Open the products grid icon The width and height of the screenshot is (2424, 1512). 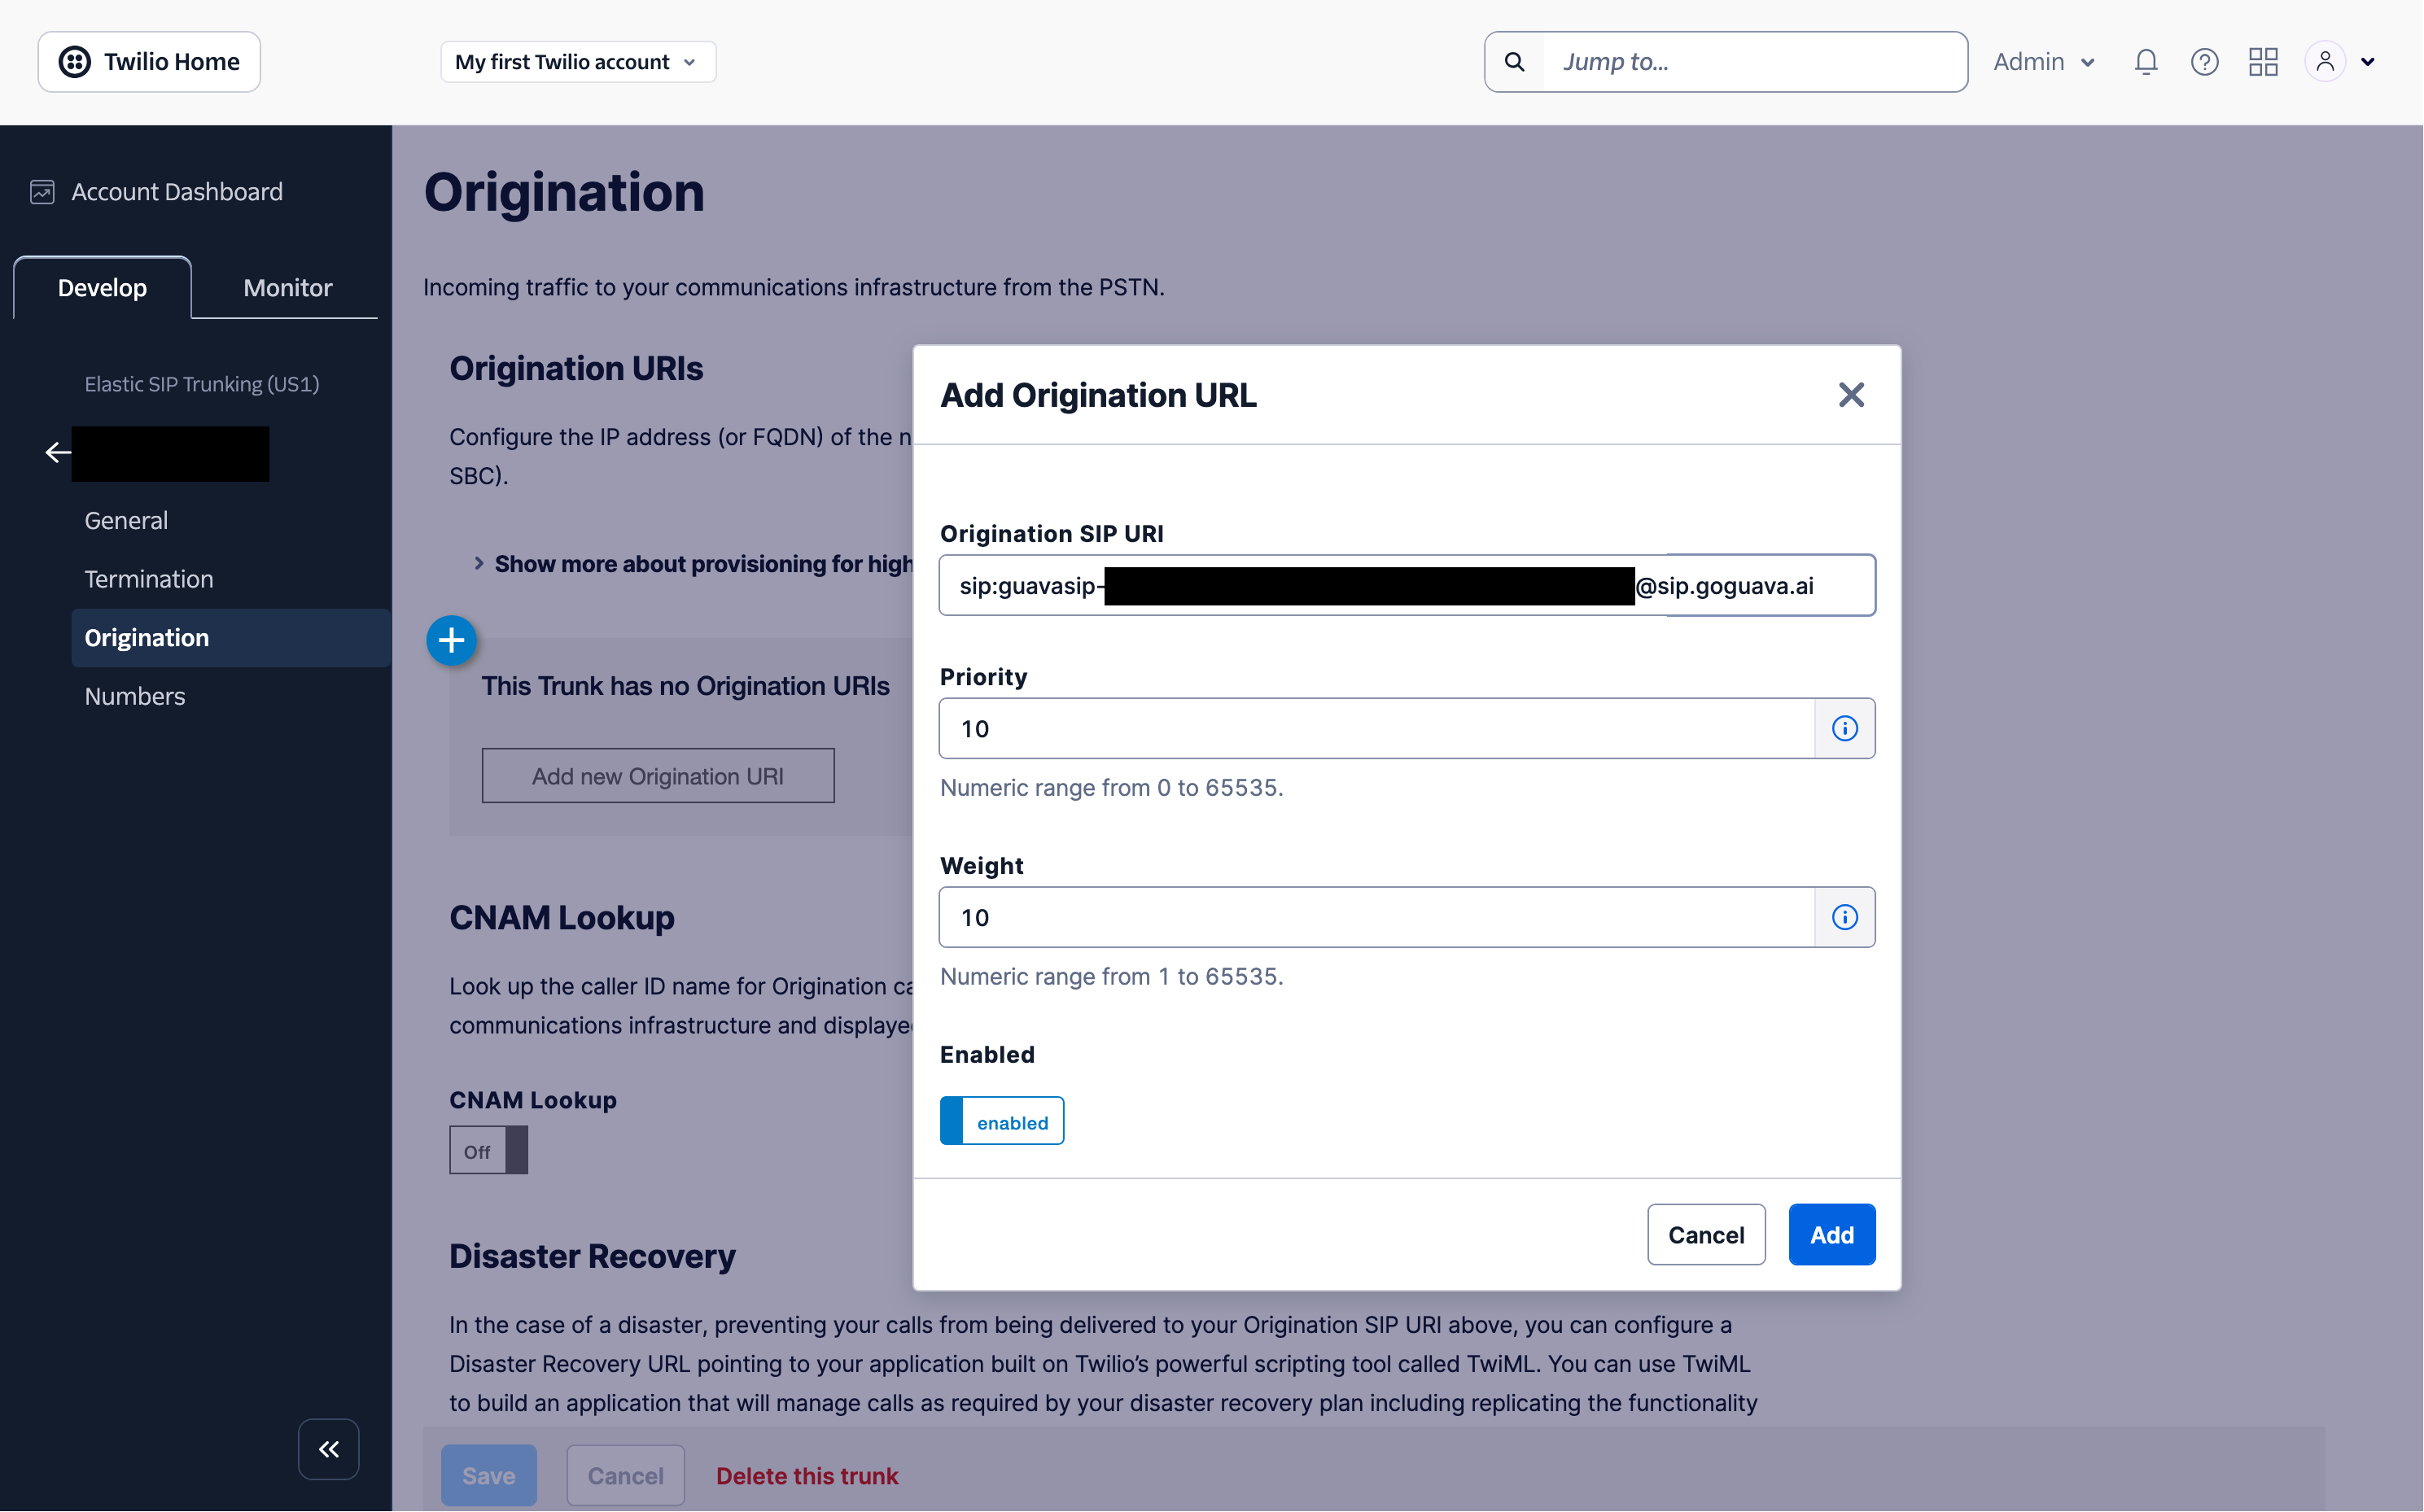tap(2264, 62)
